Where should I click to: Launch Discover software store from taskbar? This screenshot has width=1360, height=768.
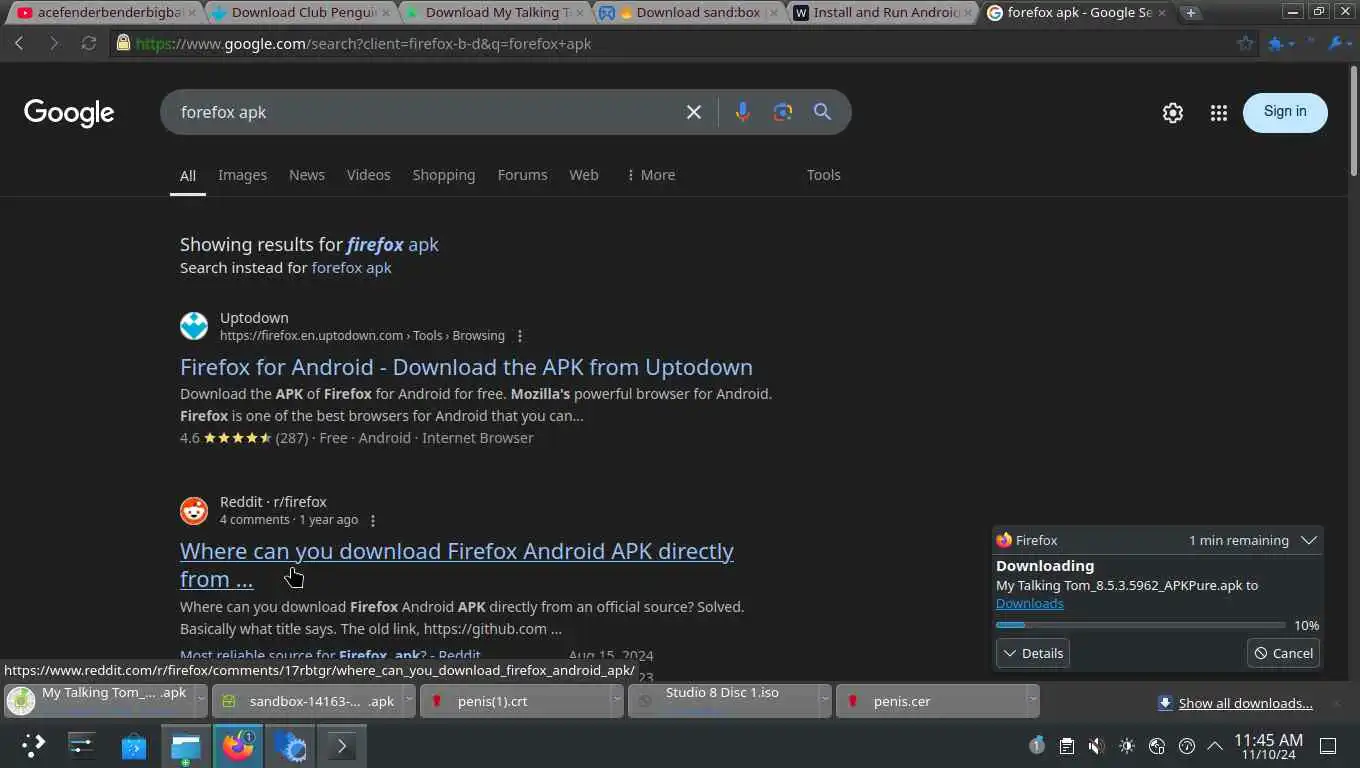[134, 745]
